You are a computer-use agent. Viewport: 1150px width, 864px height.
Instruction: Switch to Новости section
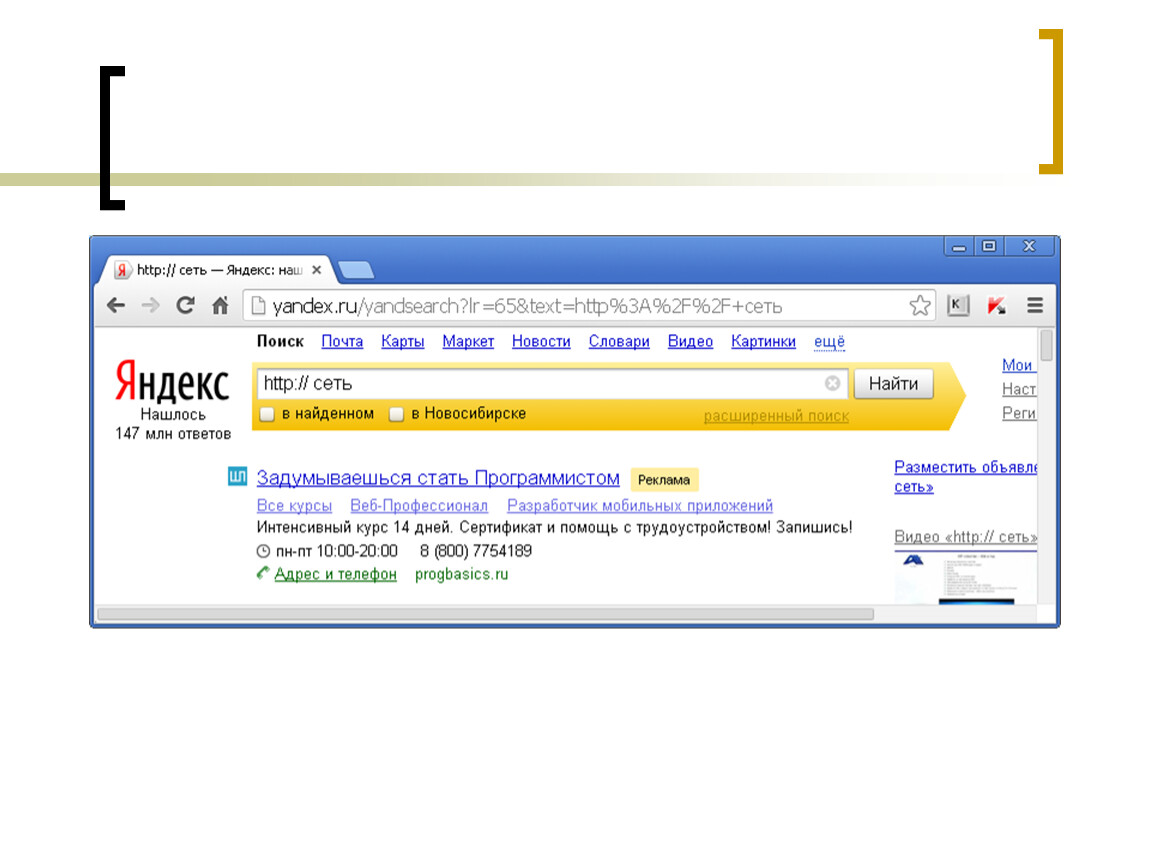(541, 342)
